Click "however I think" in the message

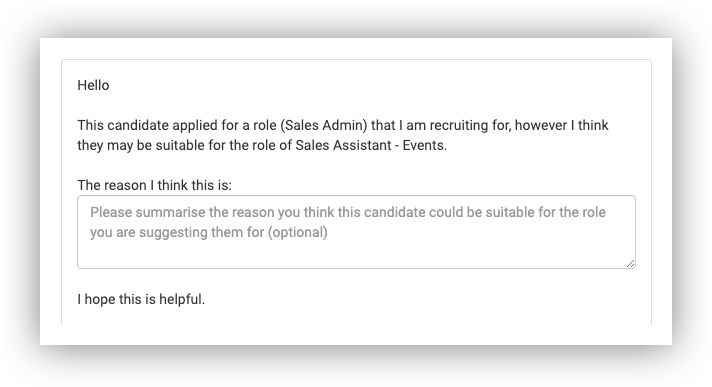(561, 125)
